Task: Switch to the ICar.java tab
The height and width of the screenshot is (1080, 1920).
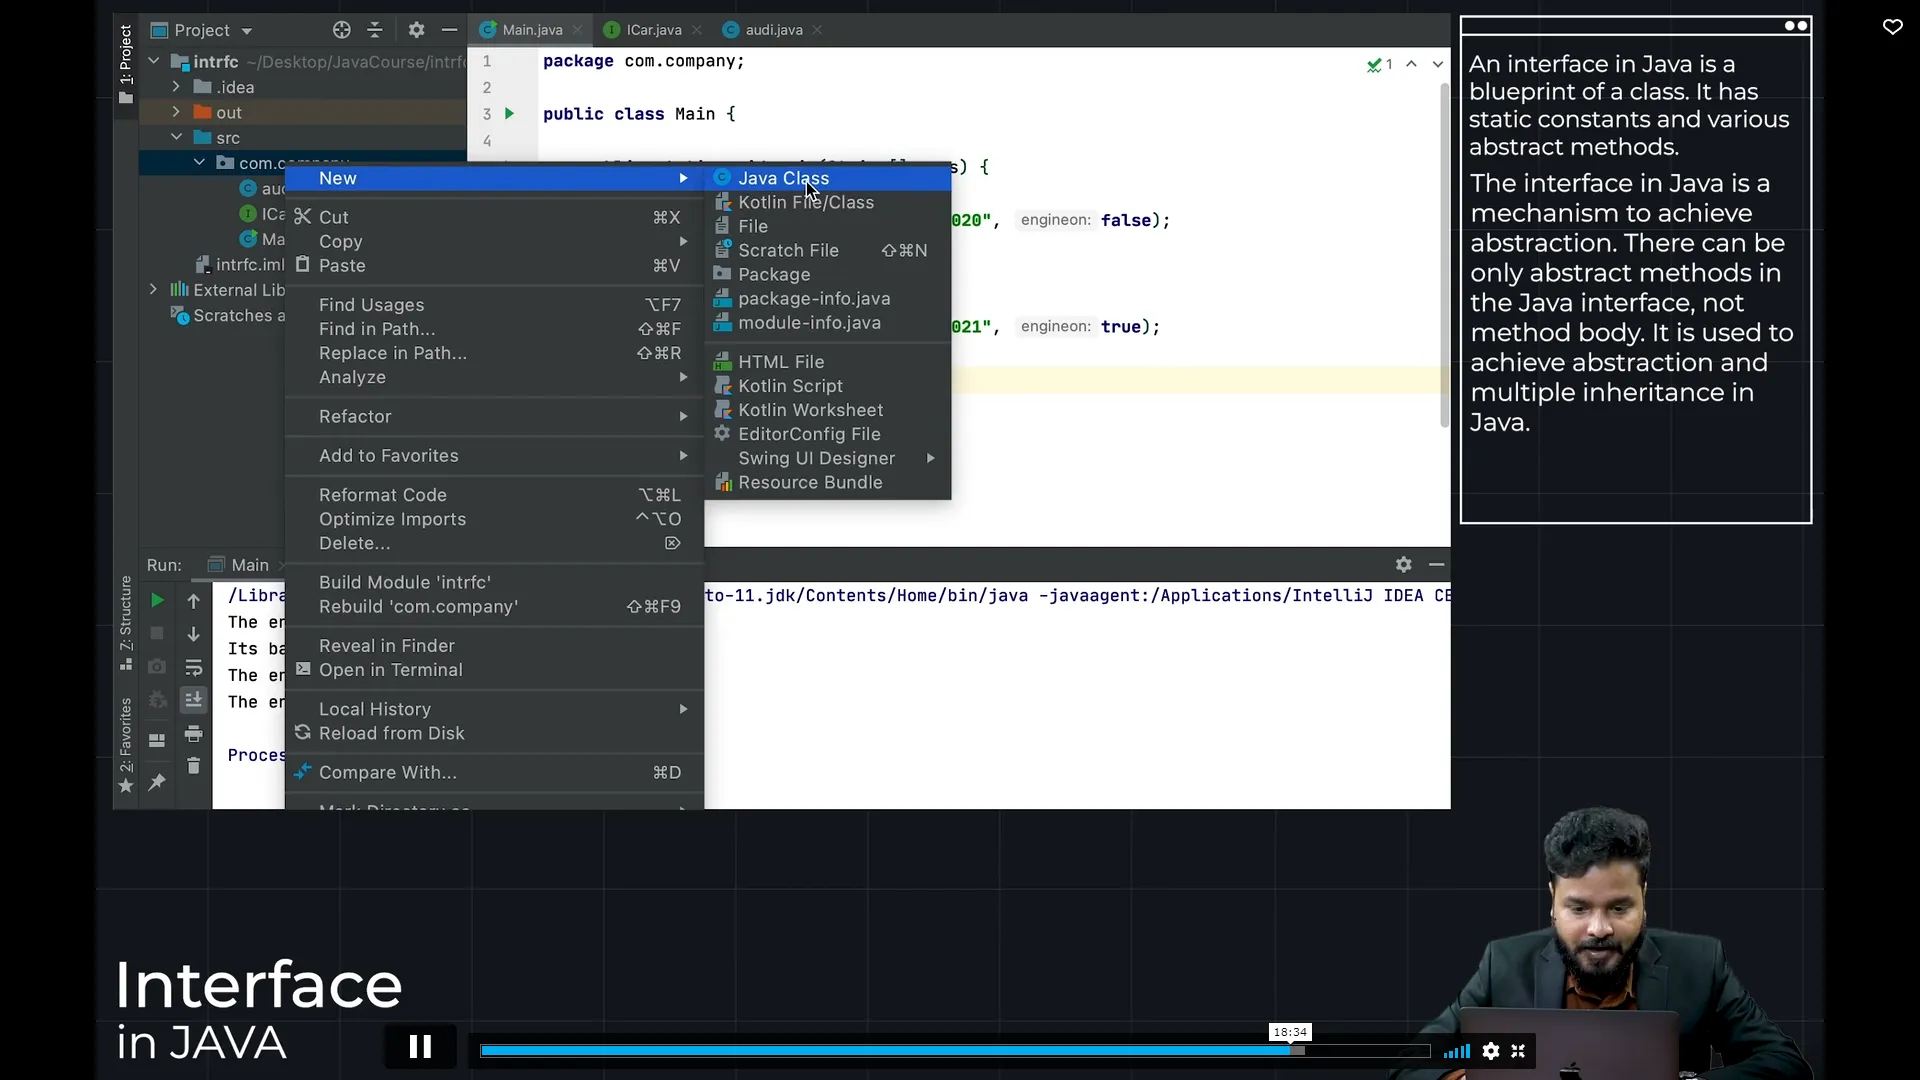Action: [x=653, y=30]
